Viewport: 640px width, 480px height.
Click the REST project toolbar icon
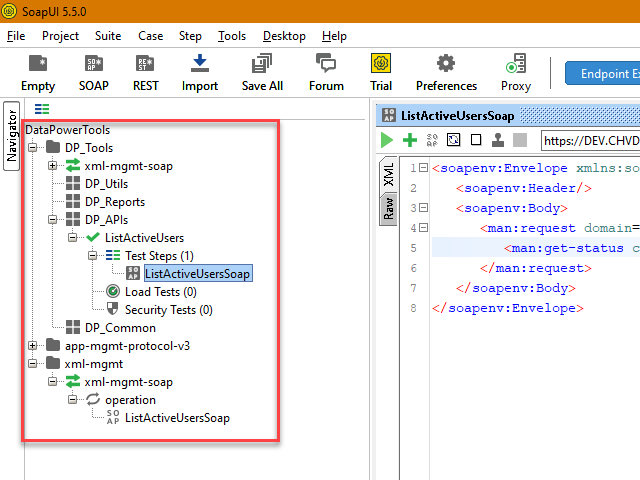pos(145,71)
